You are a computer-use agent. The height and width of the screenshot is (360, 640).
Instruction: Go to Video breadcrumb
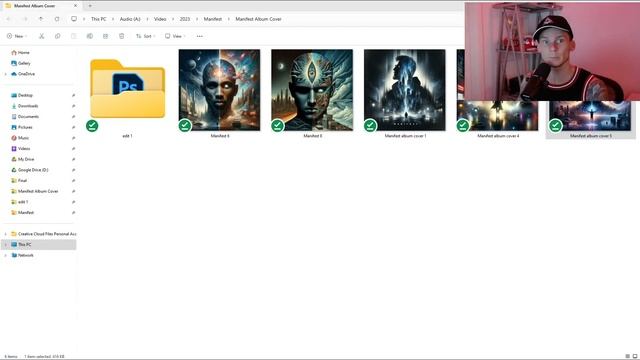(160, 19)
